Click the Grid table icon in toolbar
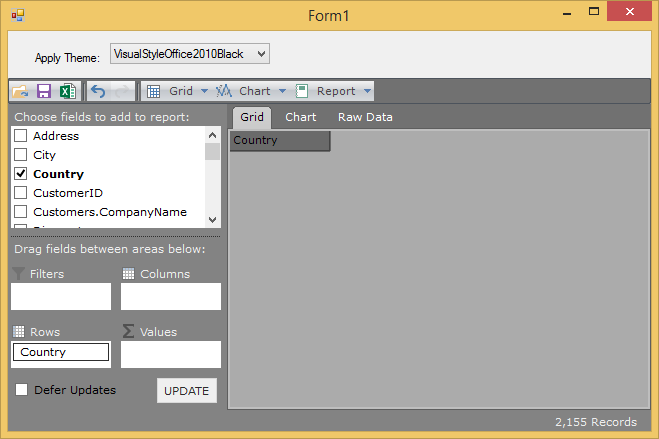Image resolution: width=659 pixels, height=439 pixels. point(154,91)
